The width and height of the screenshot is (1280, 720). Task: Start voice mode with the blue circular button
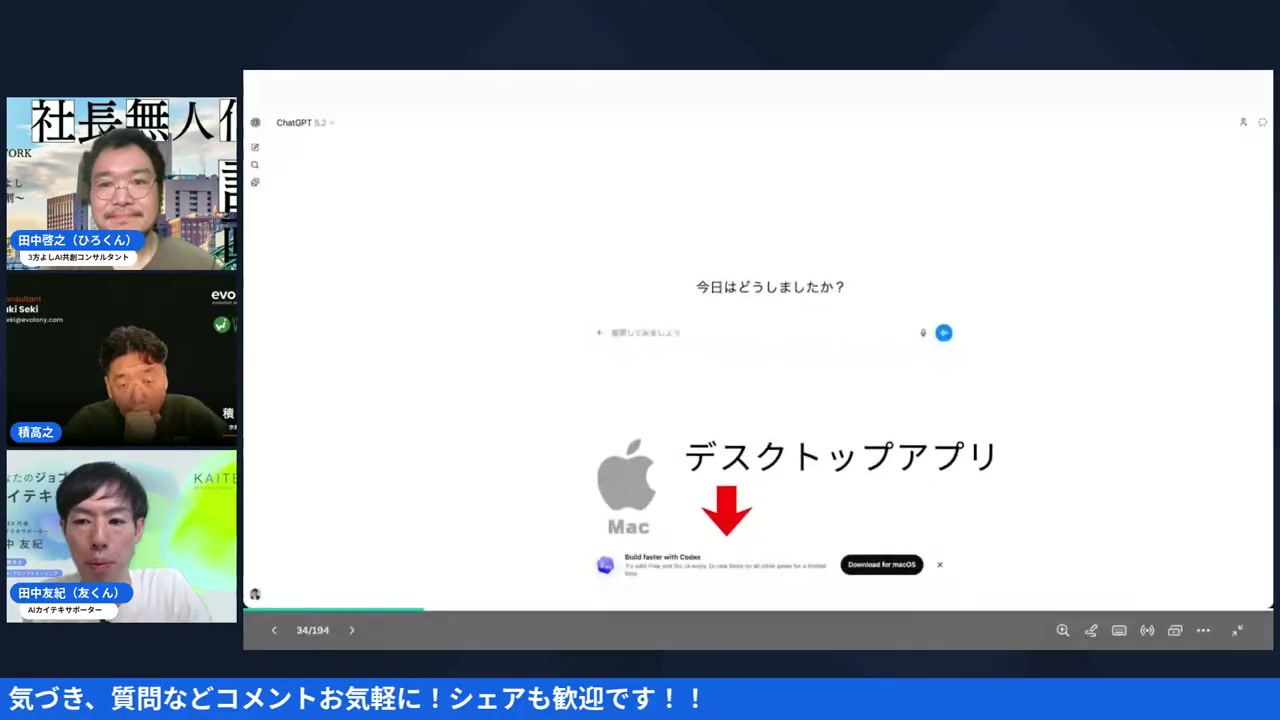[943, 333]
